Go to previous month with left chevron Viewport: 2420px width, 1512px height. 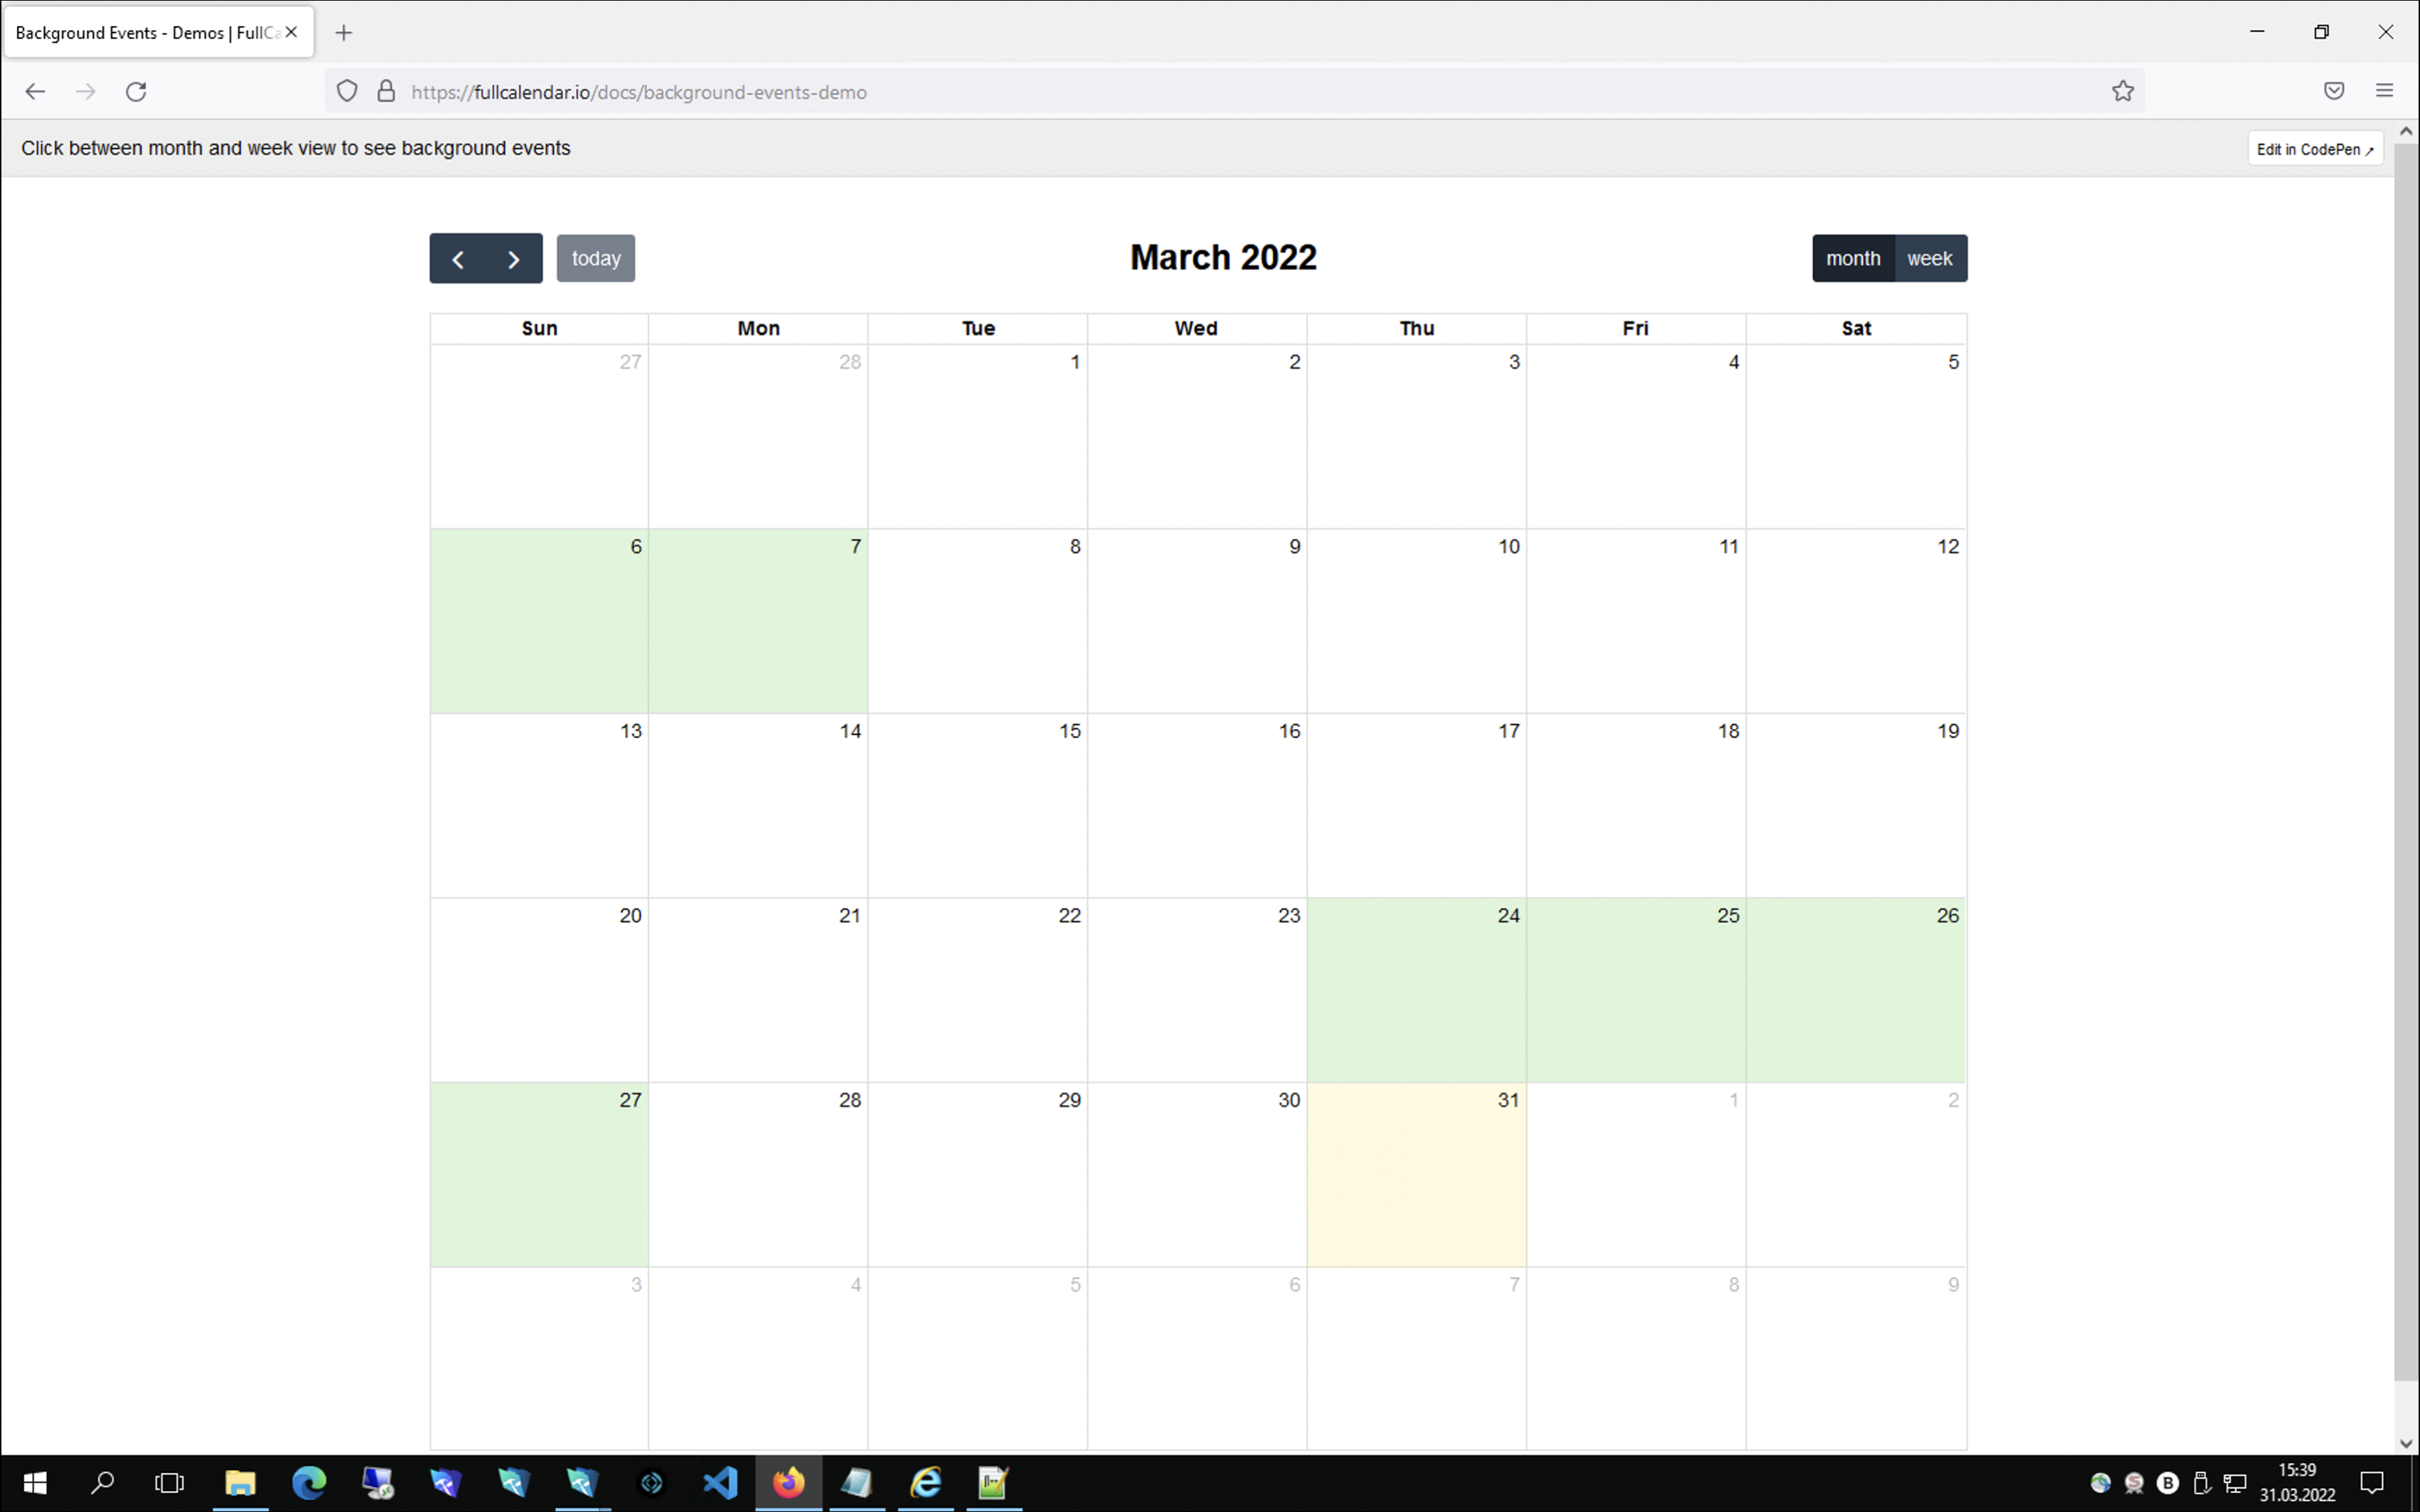click(458, 259)
